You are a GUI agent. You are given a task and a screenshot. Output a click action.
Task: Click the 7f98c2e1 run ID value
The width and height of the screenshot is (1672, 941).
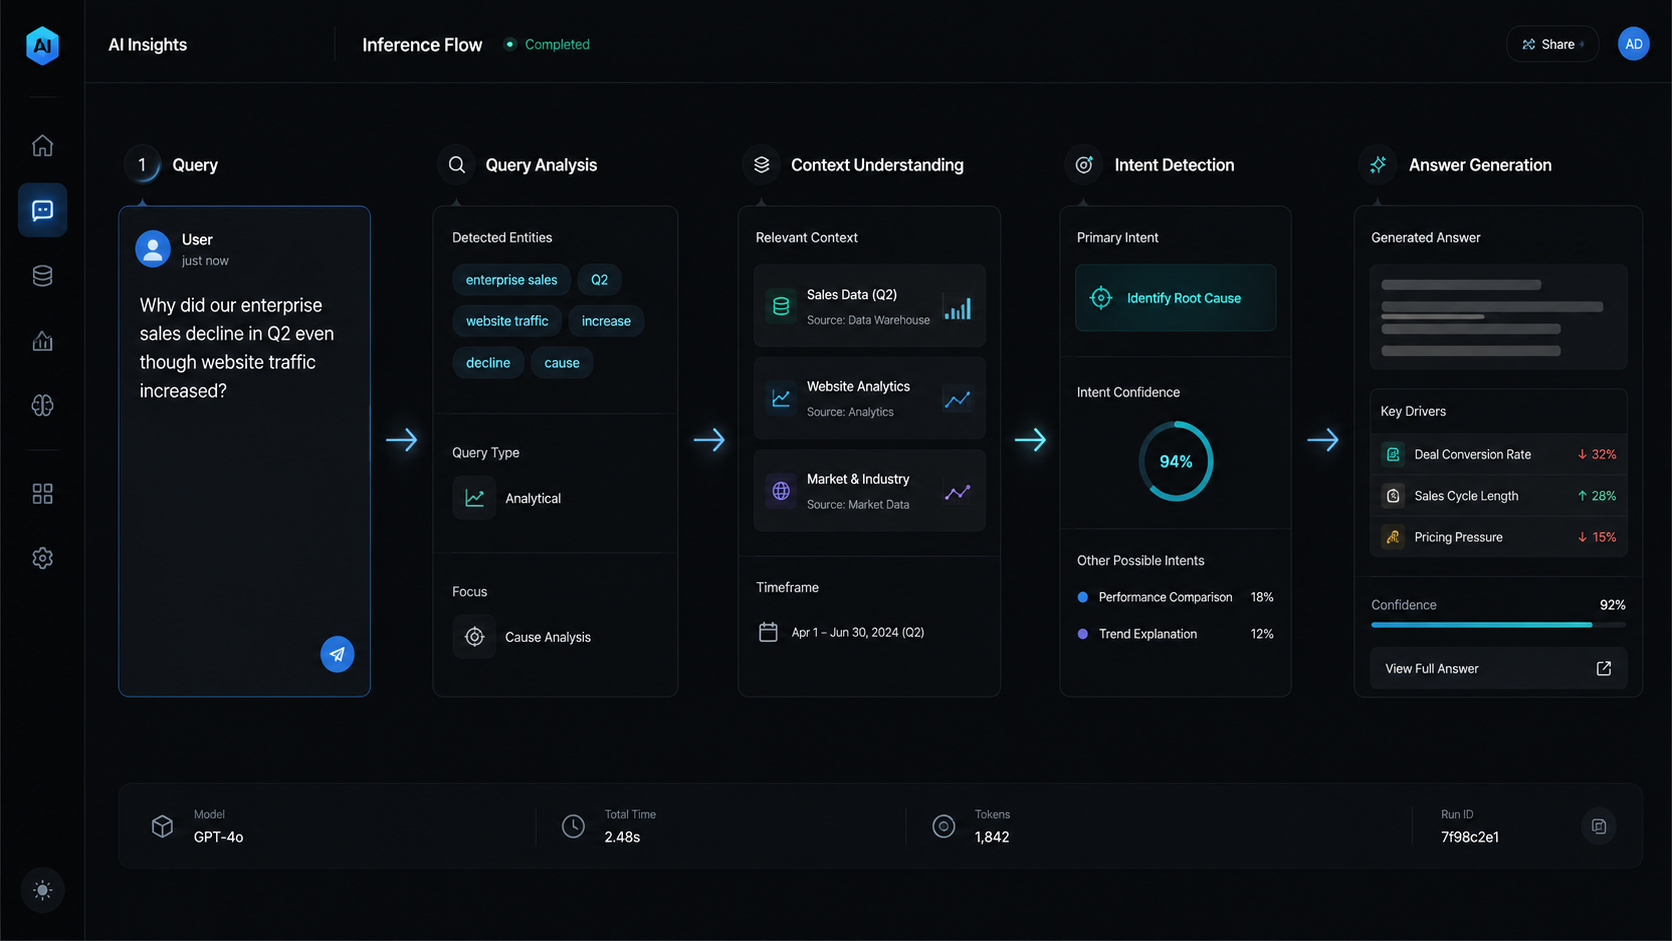[1470, 837]
